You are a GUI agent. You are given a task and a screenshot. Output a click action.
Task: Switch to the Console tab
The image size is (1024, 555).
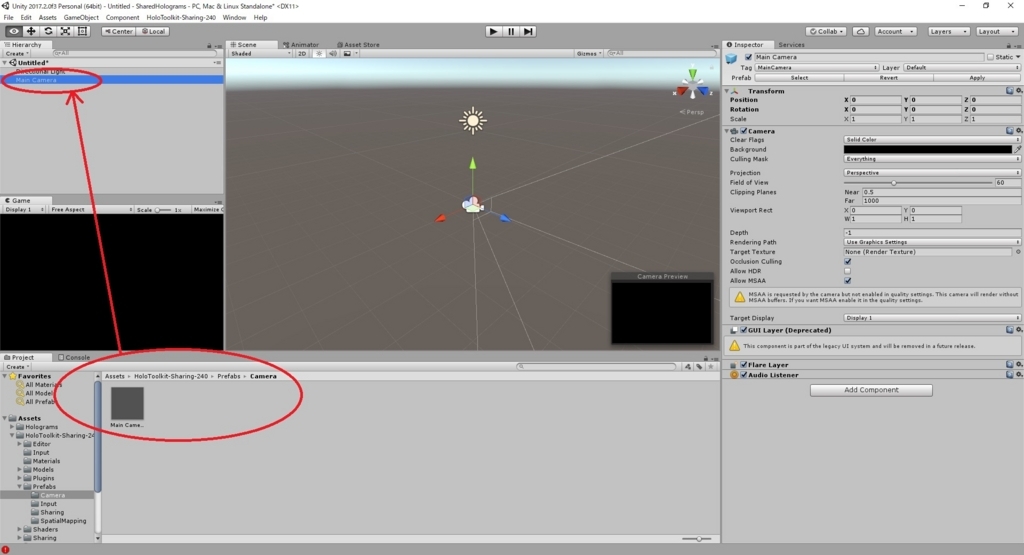click(x=74, y=358)
